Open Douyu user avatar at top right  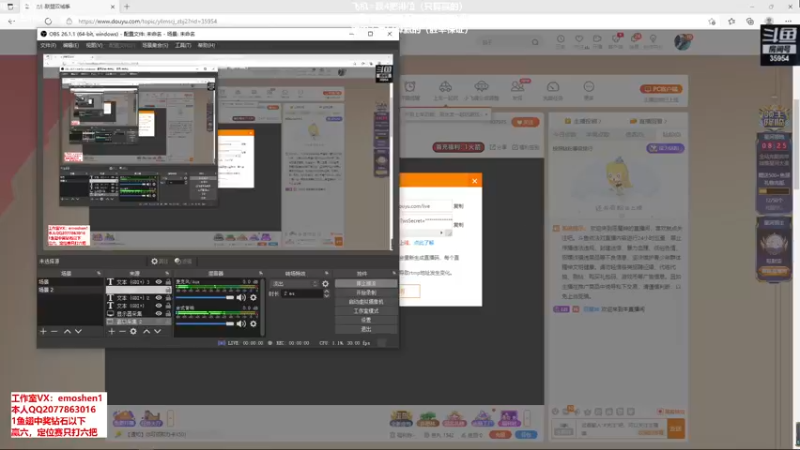682,42
